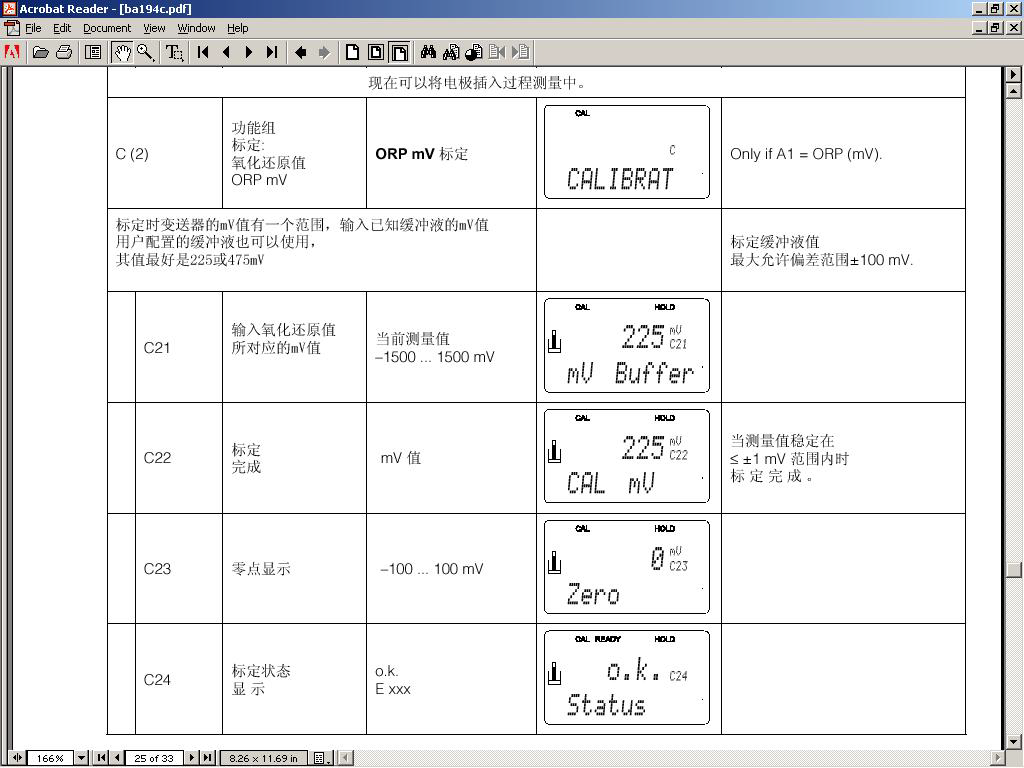This screenshot has height=768, width=1024.
Task: Select the Text Select tool
Action: tap(174, 52)
